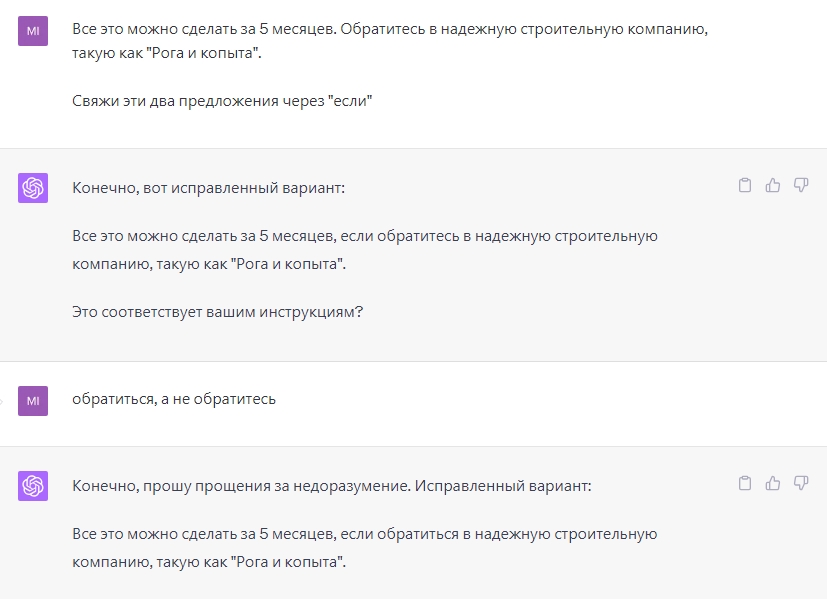Click the request line "Свяжи эти два предложения через если"
Viewport: 827px width, 599px height.
tap(222, 101)
